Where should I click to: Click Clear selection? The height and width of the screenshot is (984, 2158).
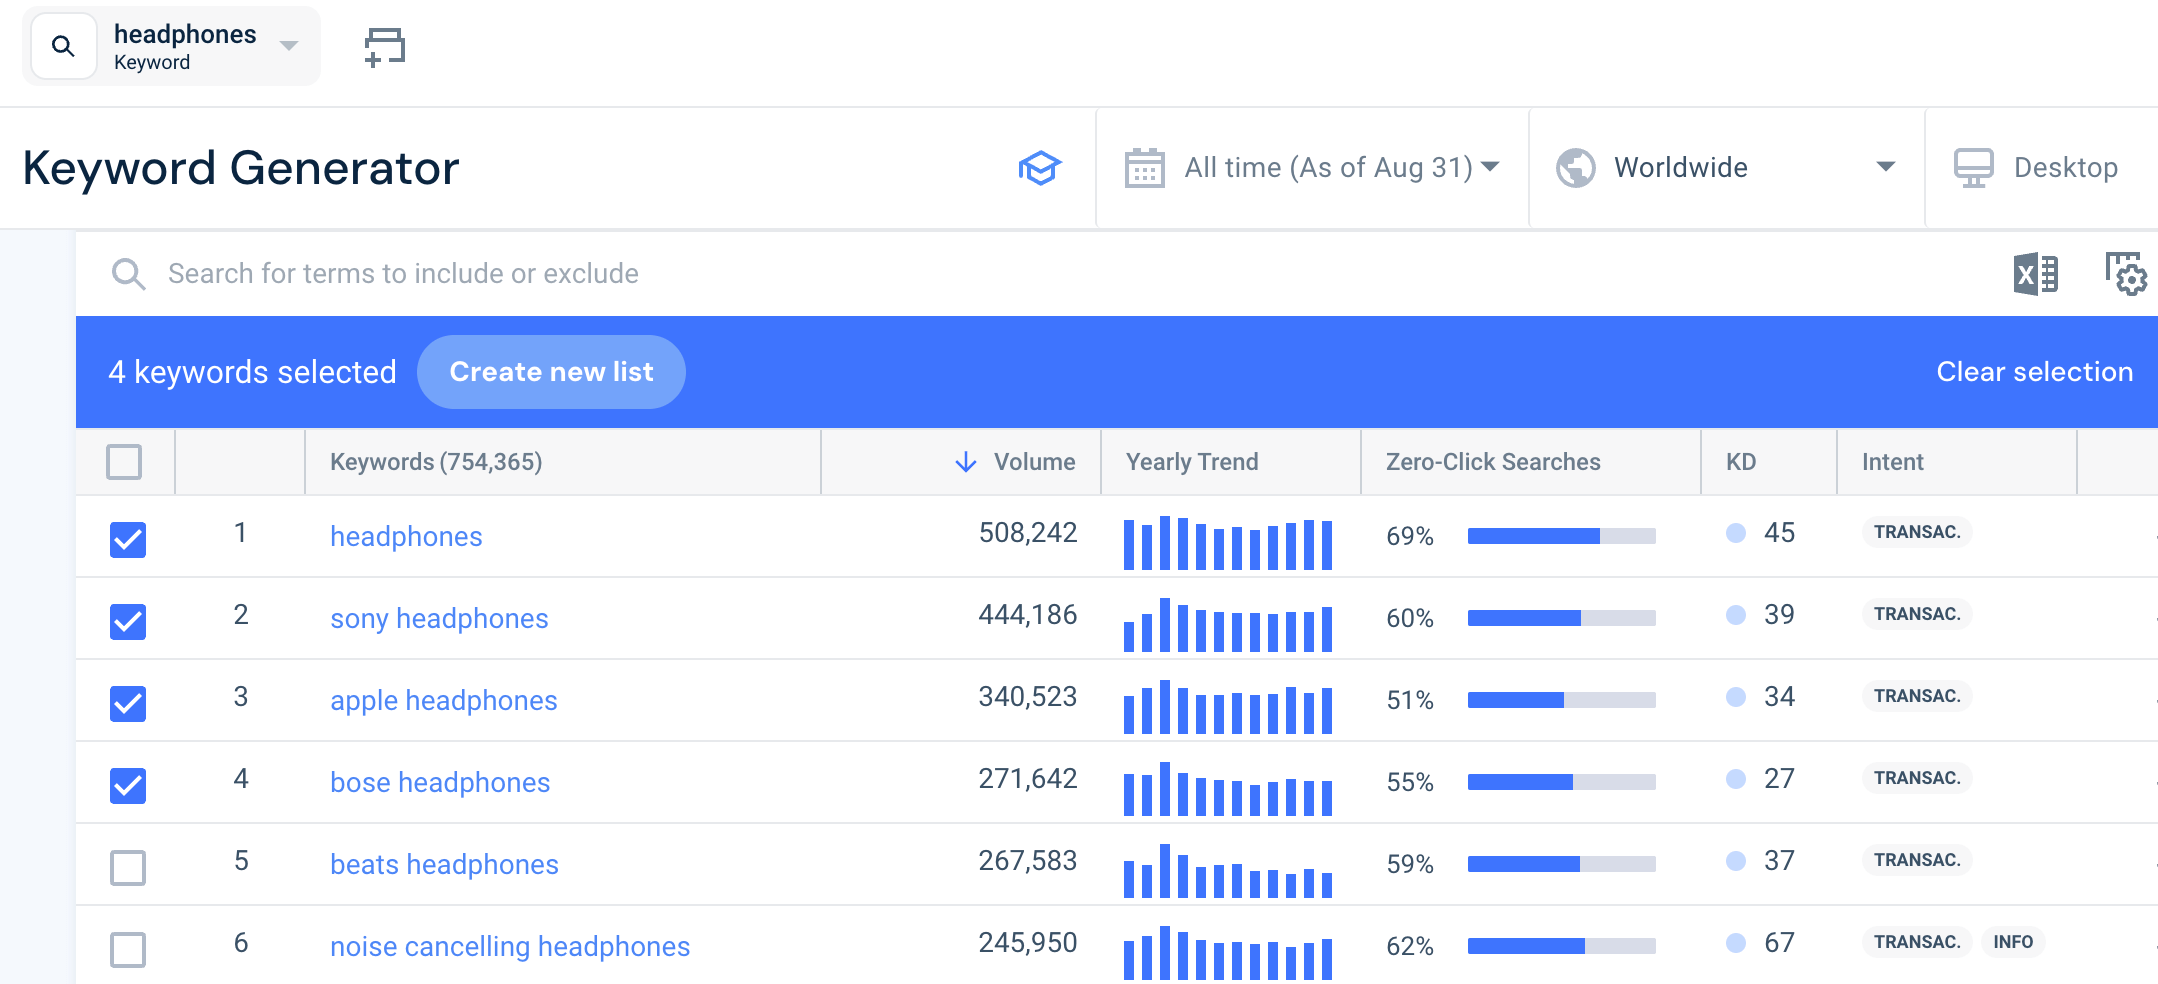tap(2035, 372)
